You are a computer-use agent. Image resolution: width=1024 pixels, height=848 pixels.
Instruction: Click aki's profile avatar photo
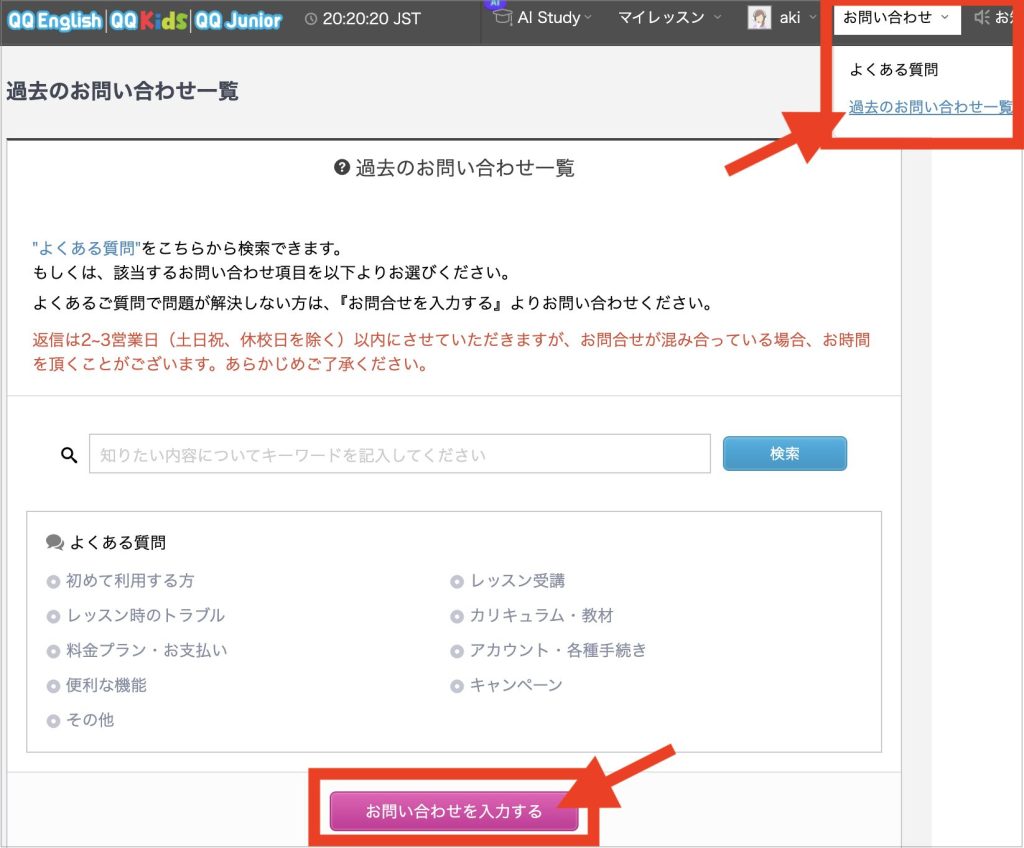pos(761,17)
